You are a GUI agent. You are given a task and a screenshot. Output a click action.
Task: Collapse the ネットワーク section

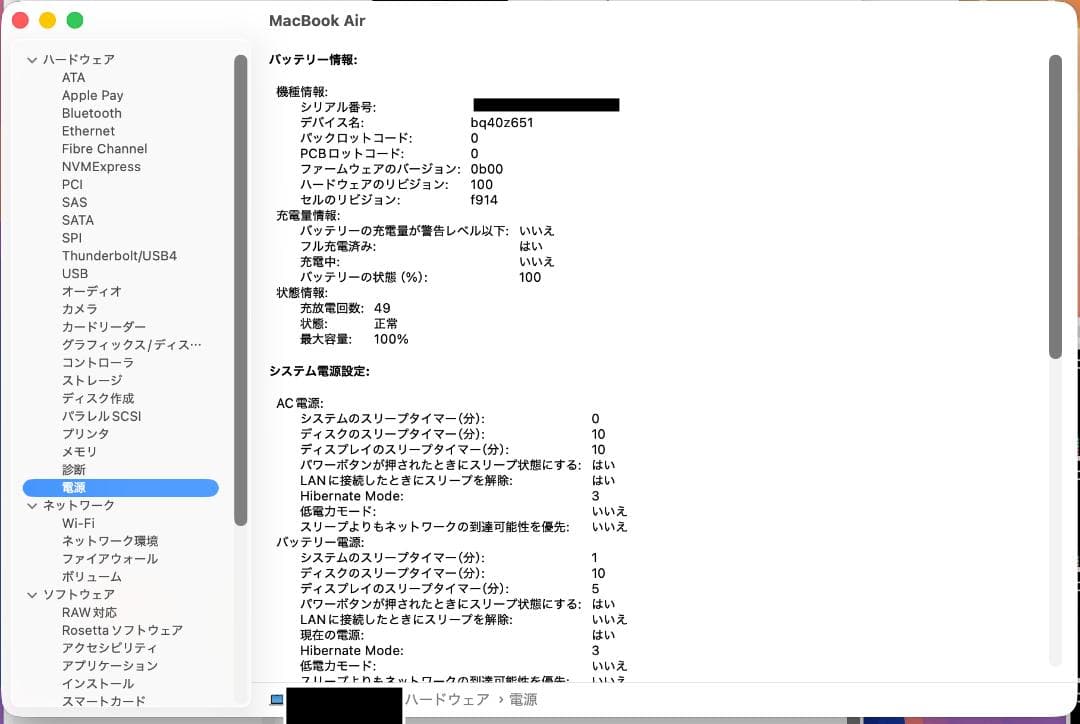(x=33, y=505)
